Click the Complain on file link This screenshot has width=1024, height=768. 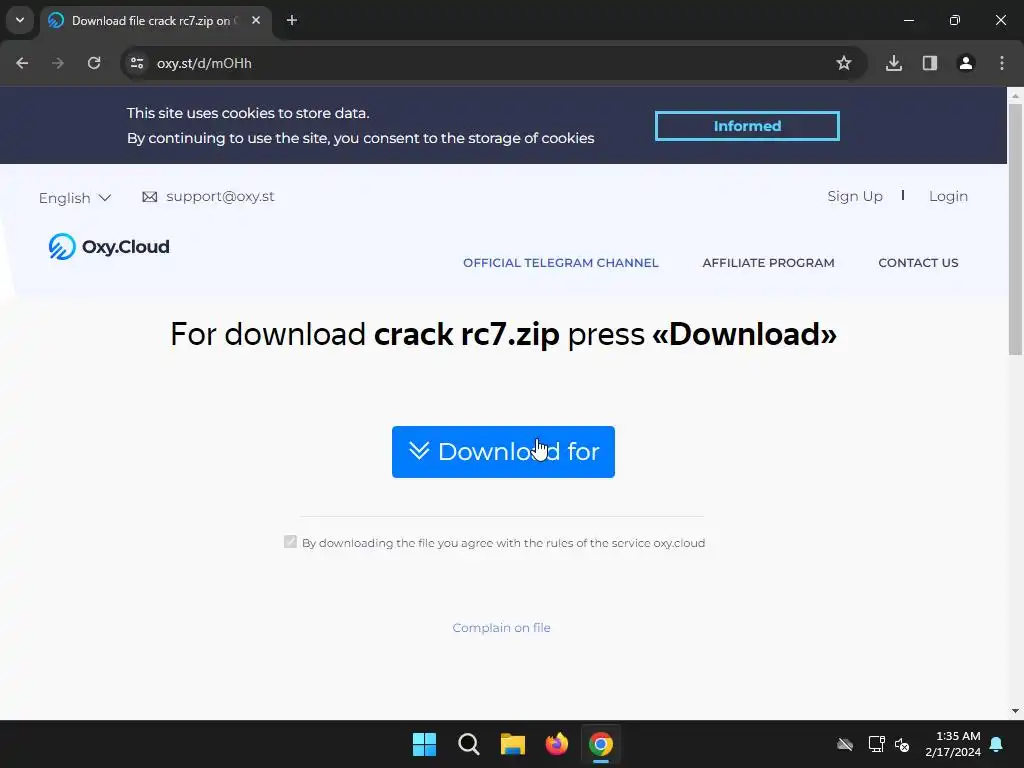pos(502,628)
